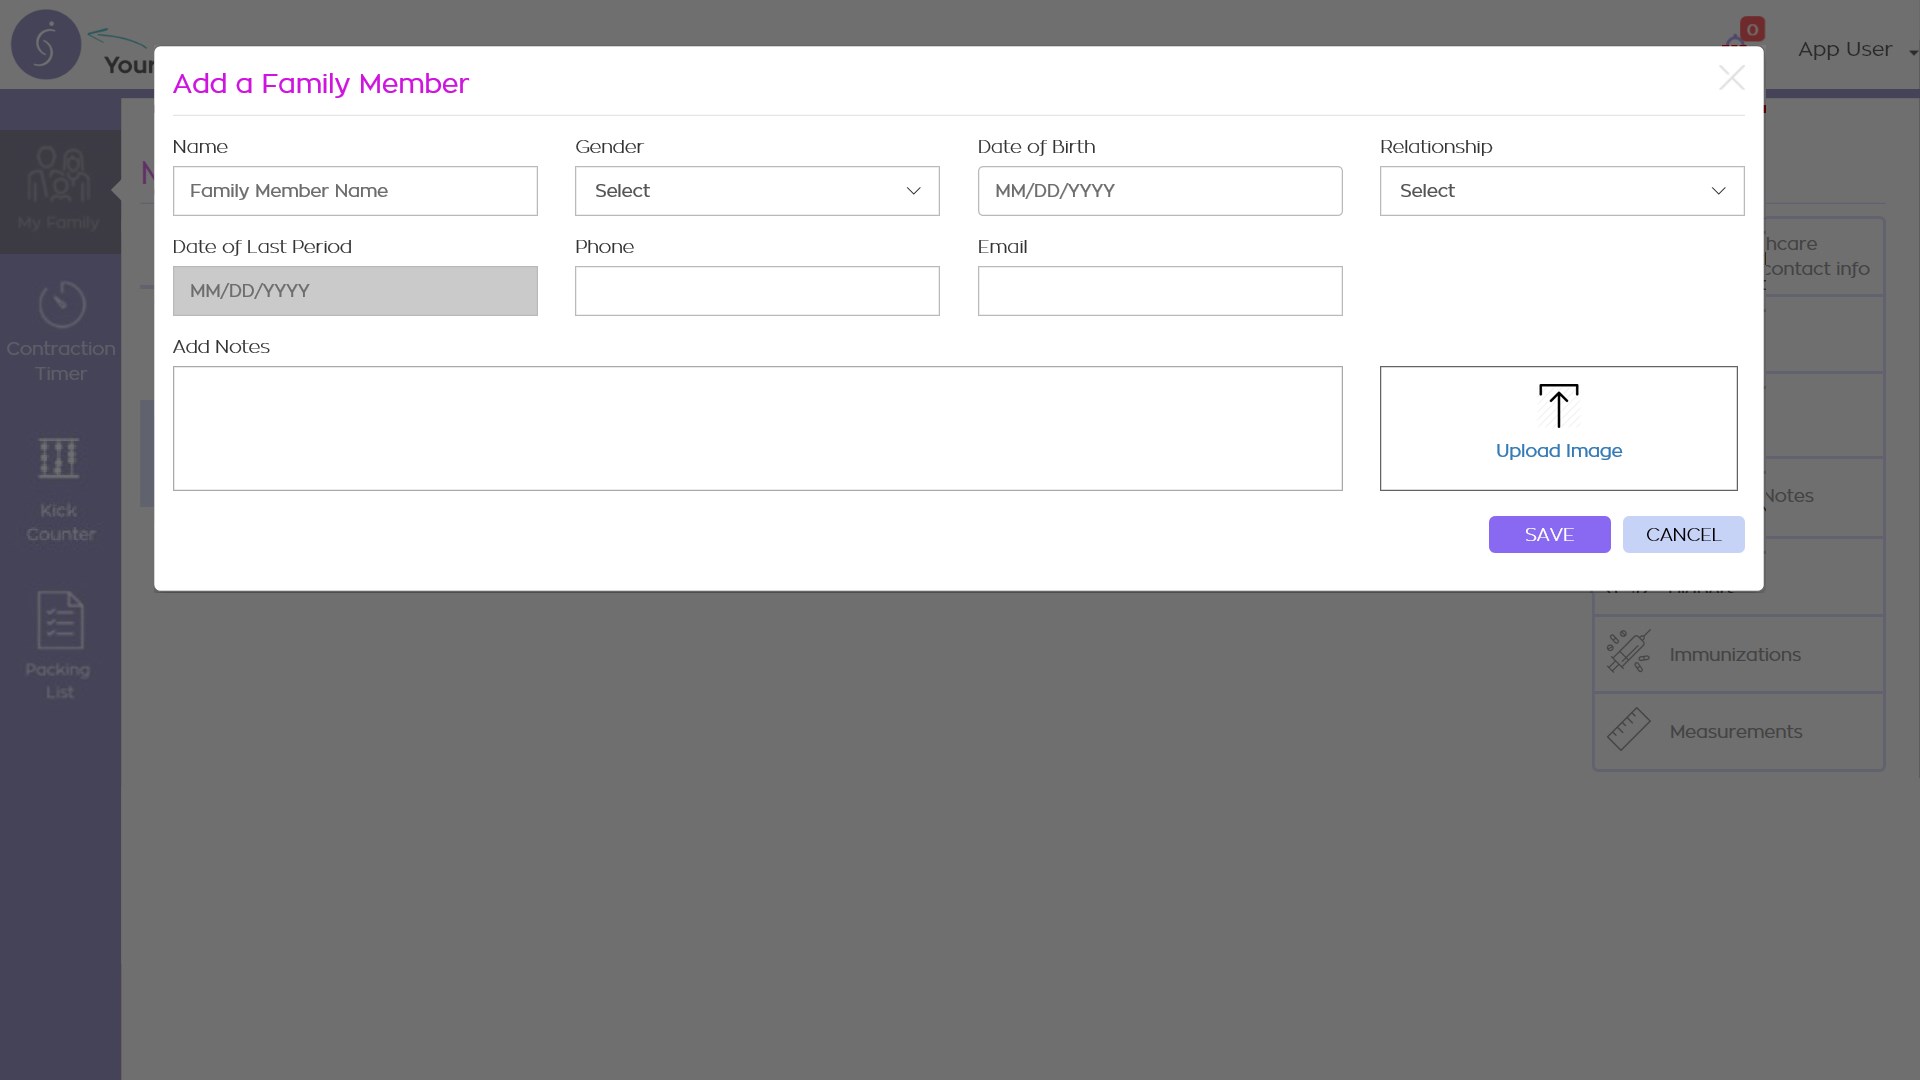Focus the Family Member Name field

tap(355, 191)
